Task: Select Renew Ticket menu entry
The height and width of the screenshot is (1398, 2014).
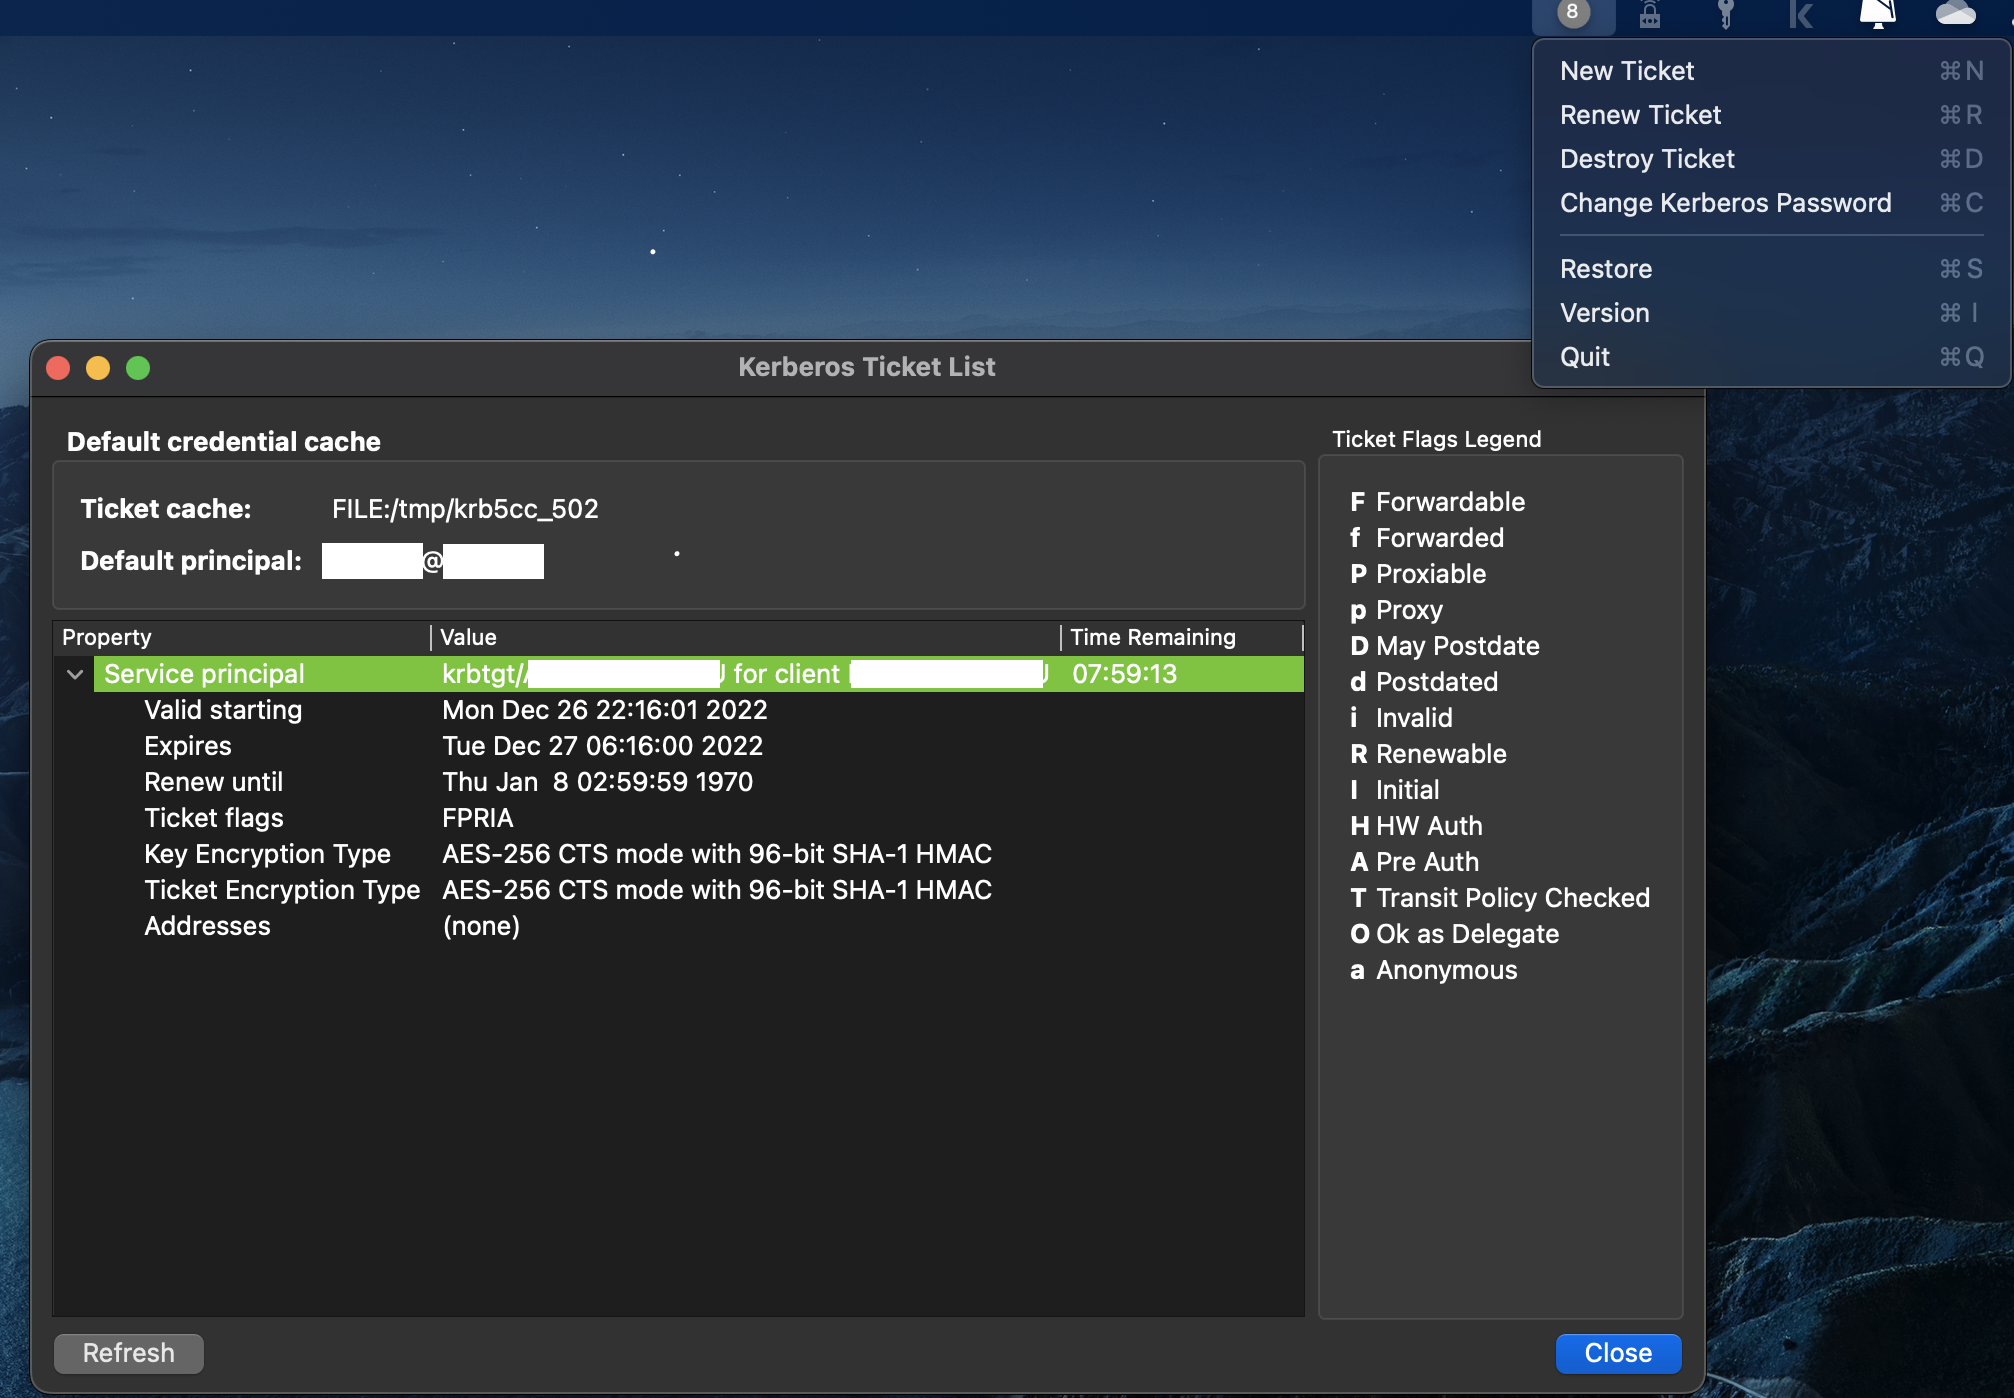Action: click(1640, 115)
